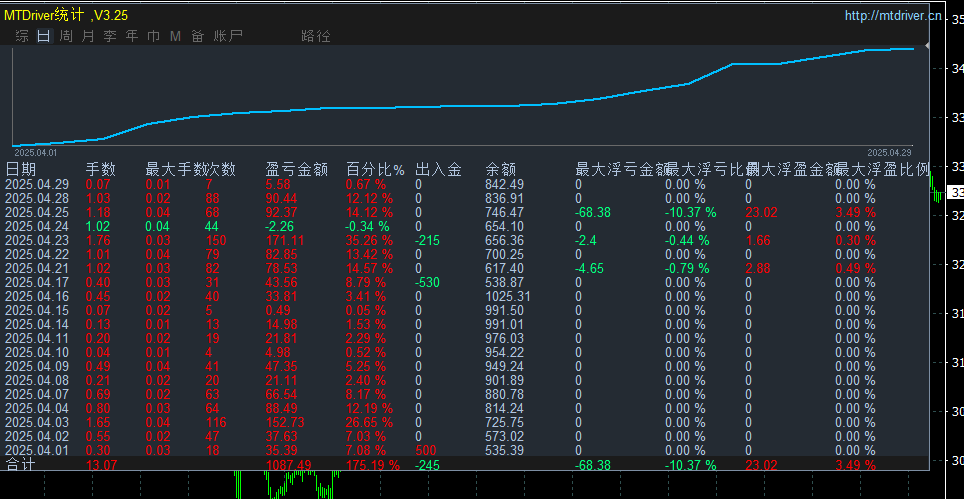Select the 2025.04.28 date row
The image size is (964, 499).
(37, 198)
